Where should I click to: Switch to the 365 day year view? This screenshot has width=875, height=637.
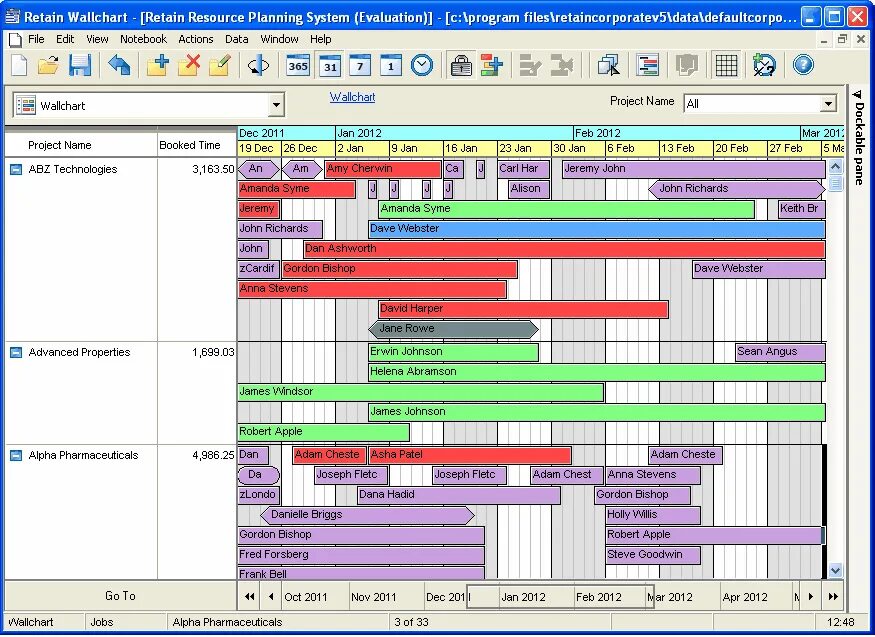click(x=297, y=66)
